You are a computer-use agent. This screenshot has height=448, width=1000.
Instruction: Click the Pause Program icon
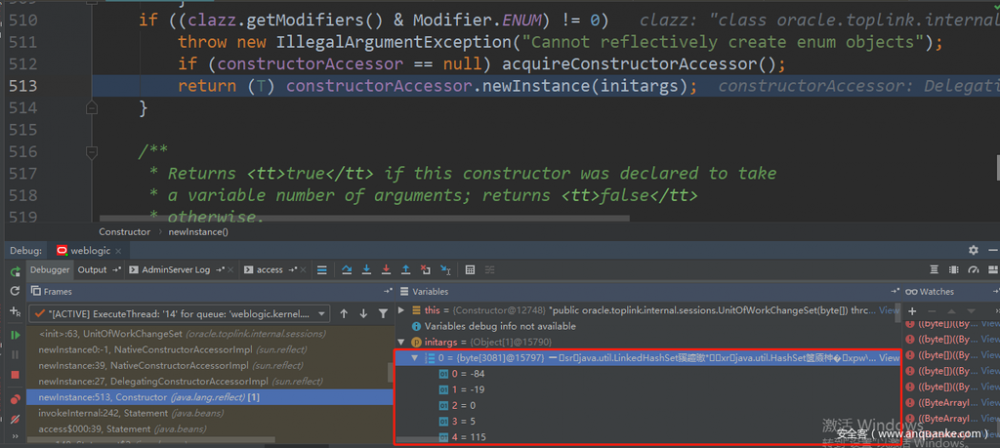(x=15, y=354)
